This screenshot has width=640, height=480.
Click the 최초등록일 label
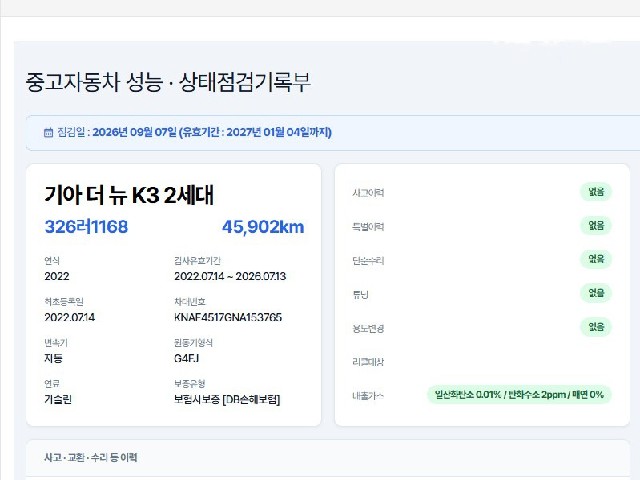(64, 302)
